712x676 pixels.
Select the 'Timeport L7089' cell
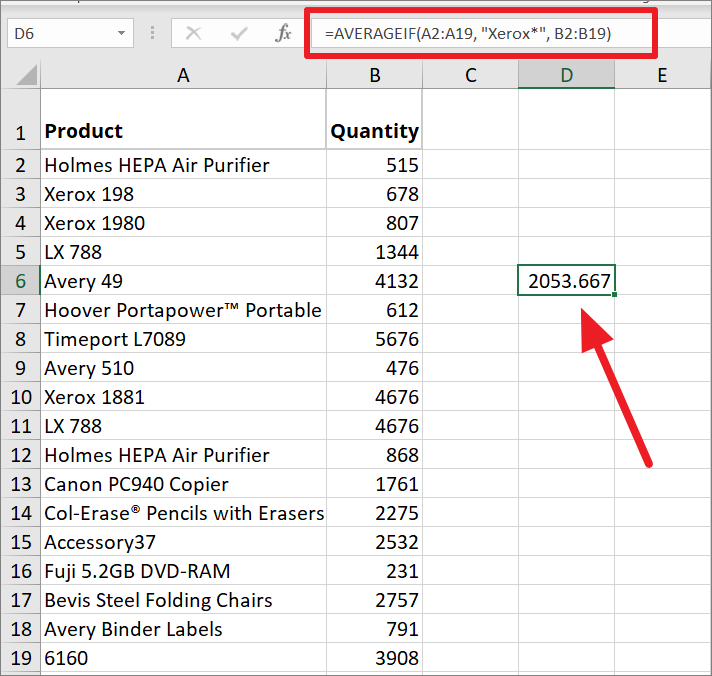tap(183, 339)
